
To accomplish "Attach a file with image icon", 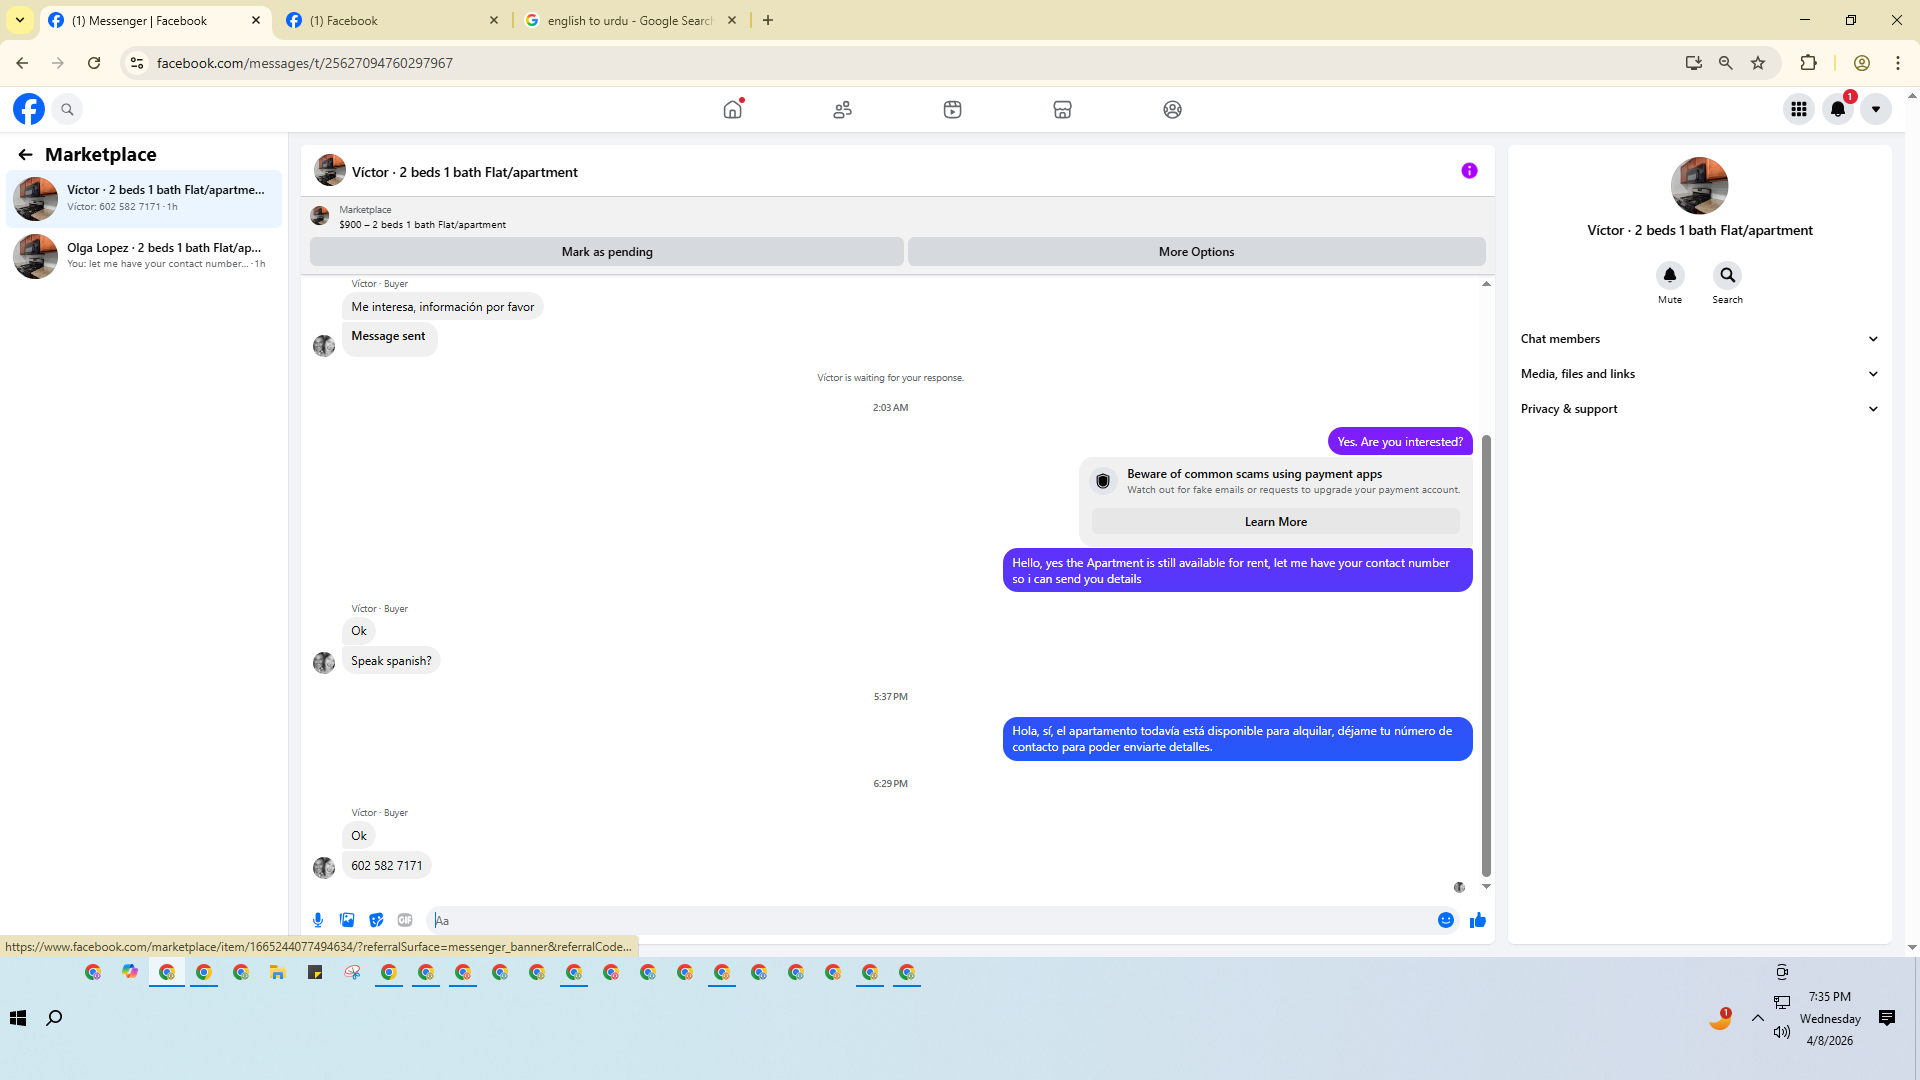I will 347,920.
